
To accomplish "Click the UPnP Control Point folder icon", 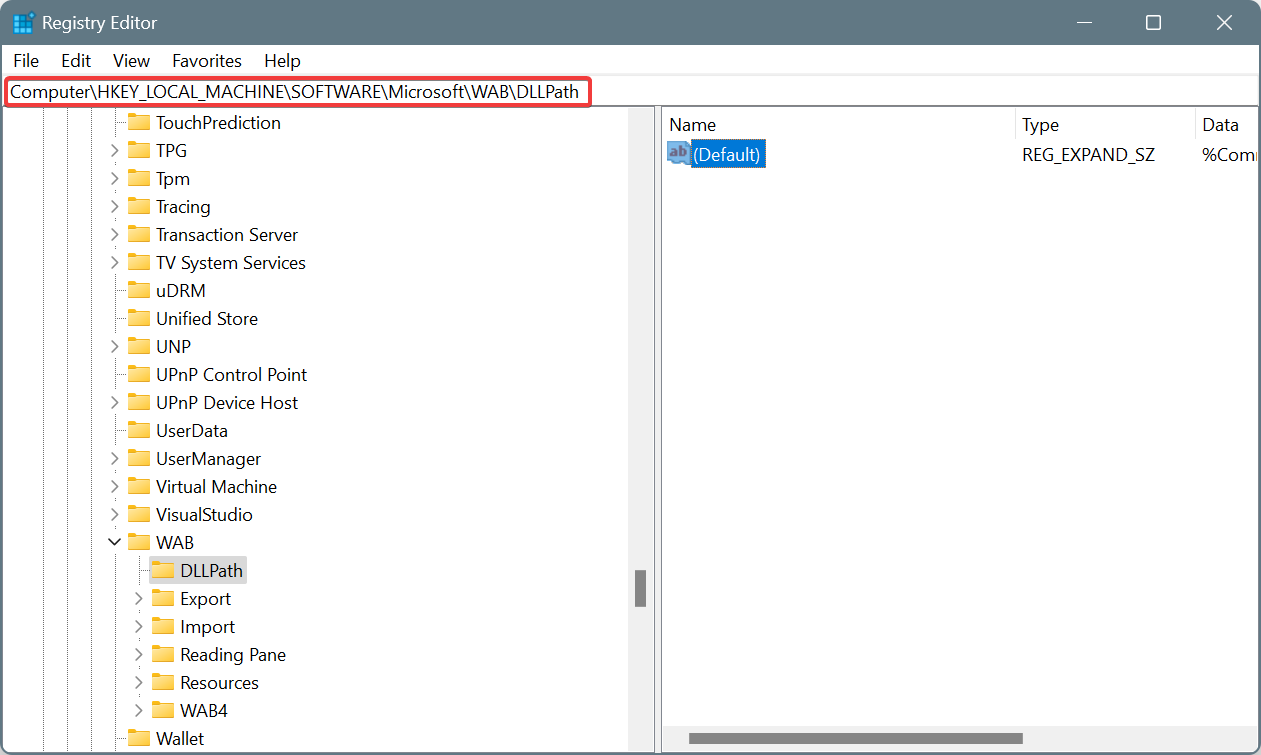I will tap(139, 375).
